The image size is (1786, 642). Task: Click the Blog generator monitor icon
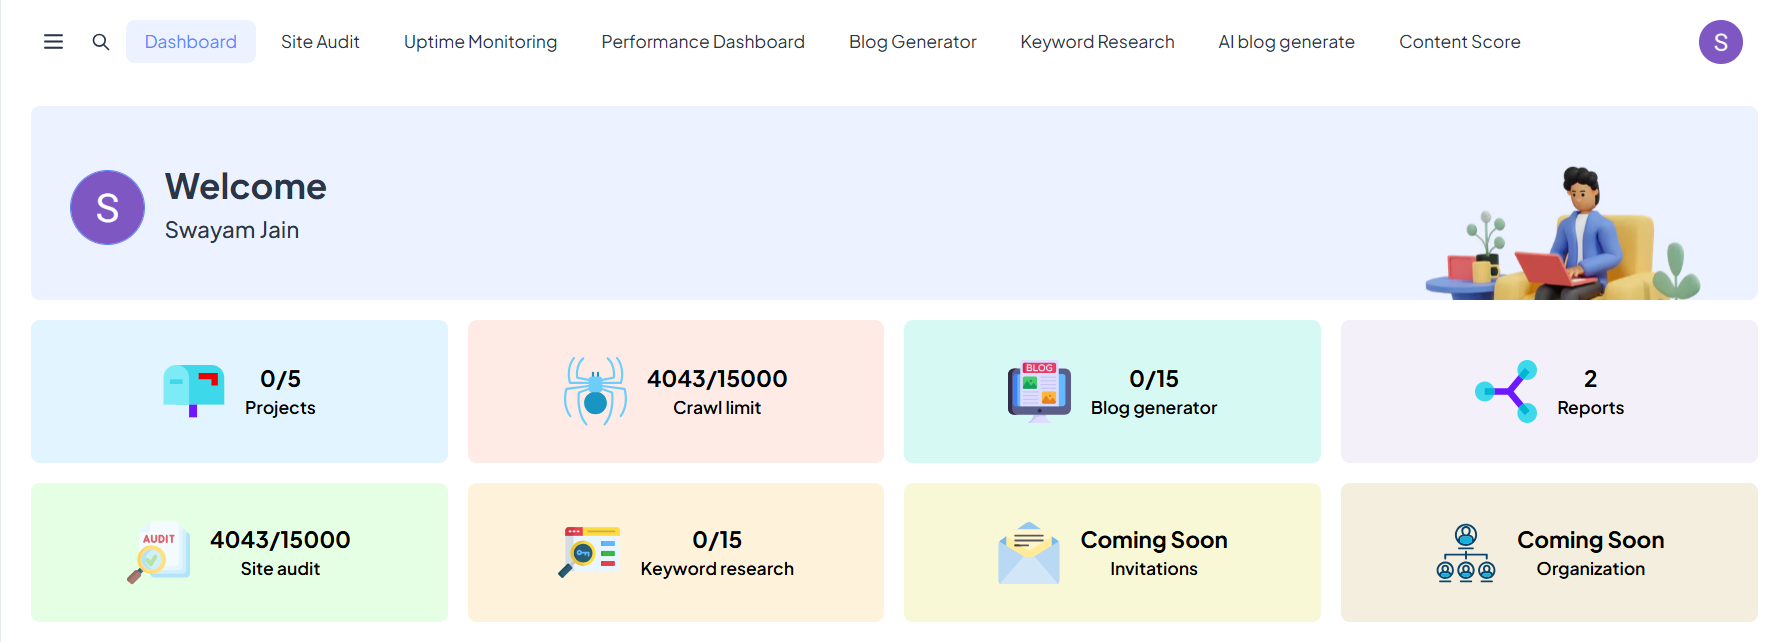[1039, 391]
